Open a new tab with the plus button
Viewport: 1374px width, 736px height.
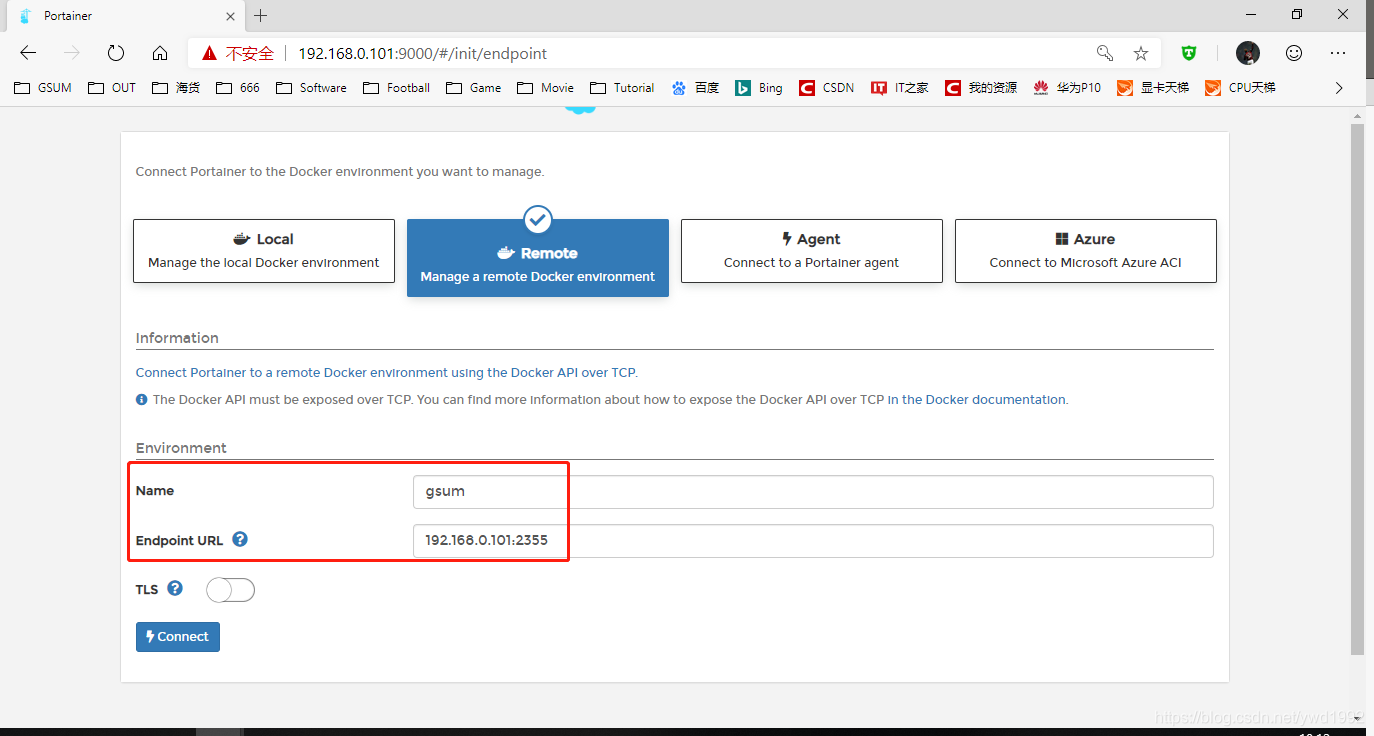(x=261, y=15)
